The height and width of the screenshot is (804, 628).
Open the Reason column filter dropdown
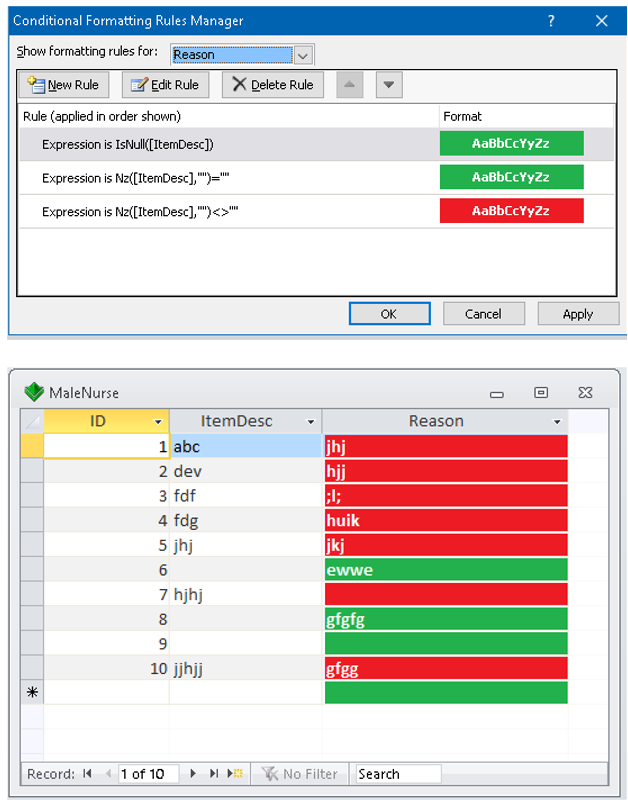tap(557, 422)
